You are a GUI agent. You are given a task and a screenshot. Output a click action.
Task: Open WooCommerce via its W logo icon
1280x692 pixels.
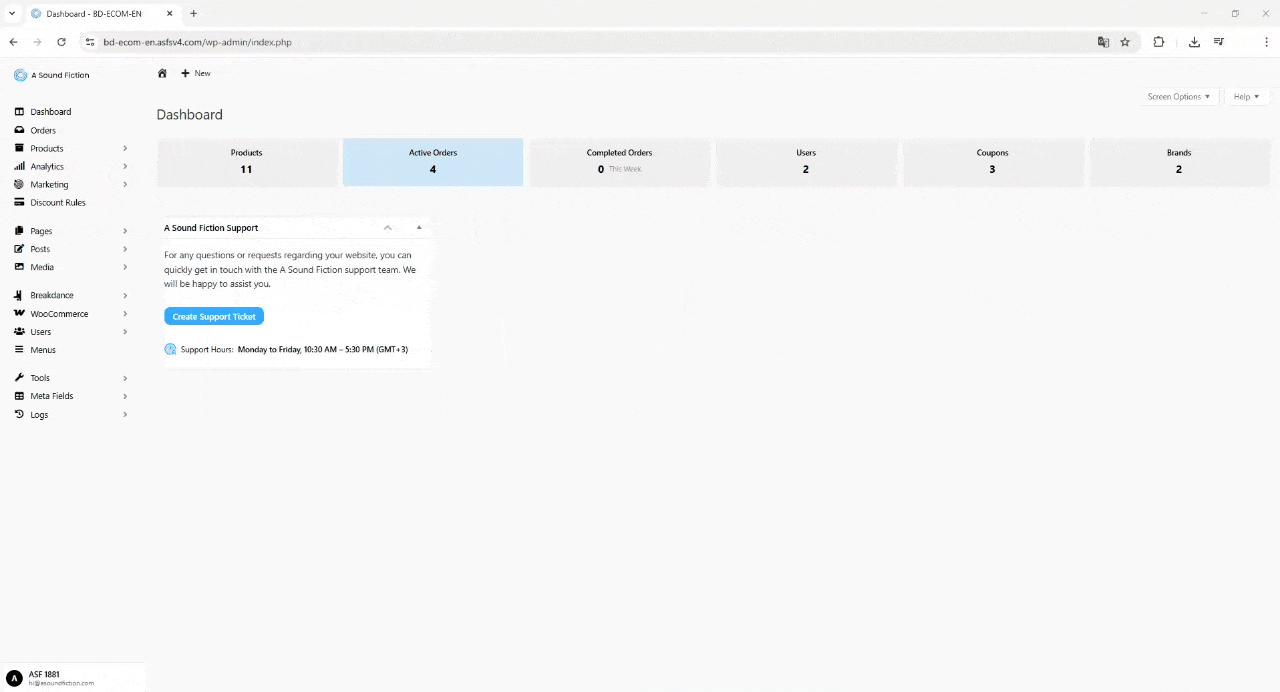click(19, 313)
